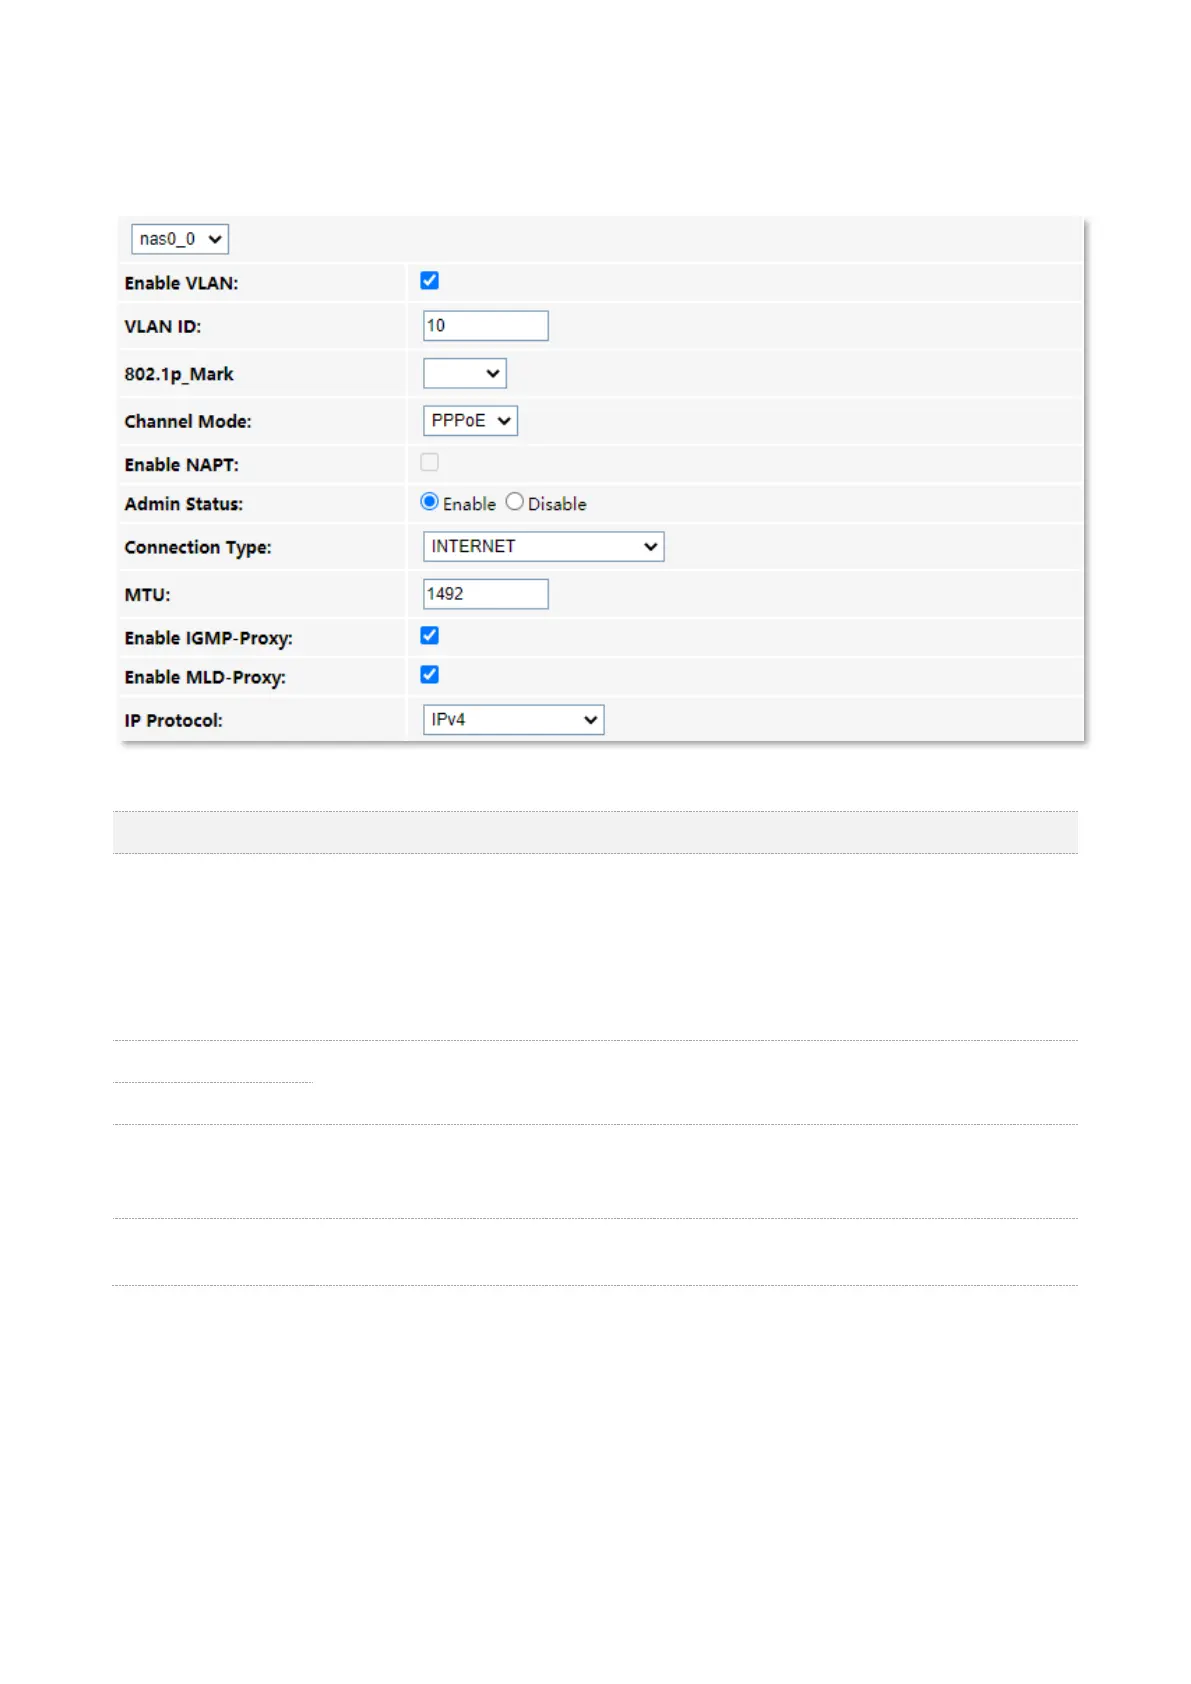Open the Channel Mode PPPoE dropdown
This screenshot has height=1684, width=1191.
[x=470, y=421]
